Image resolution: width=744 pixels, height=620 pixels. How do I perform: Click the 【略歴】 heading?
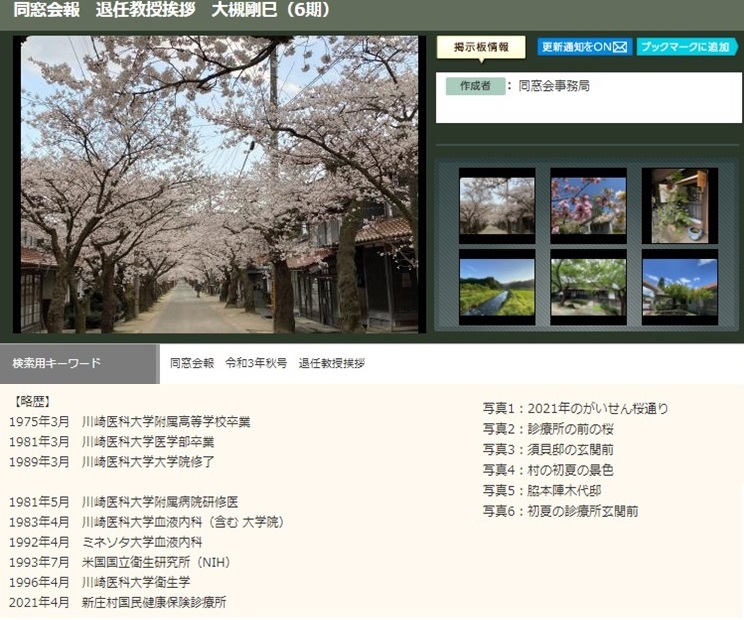32,401
